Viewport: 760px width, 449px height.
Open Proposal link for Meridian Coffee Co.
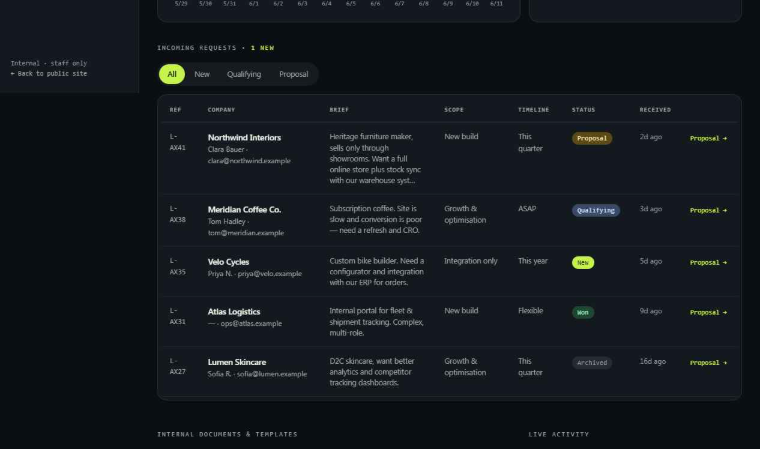(x=708, y=210)
